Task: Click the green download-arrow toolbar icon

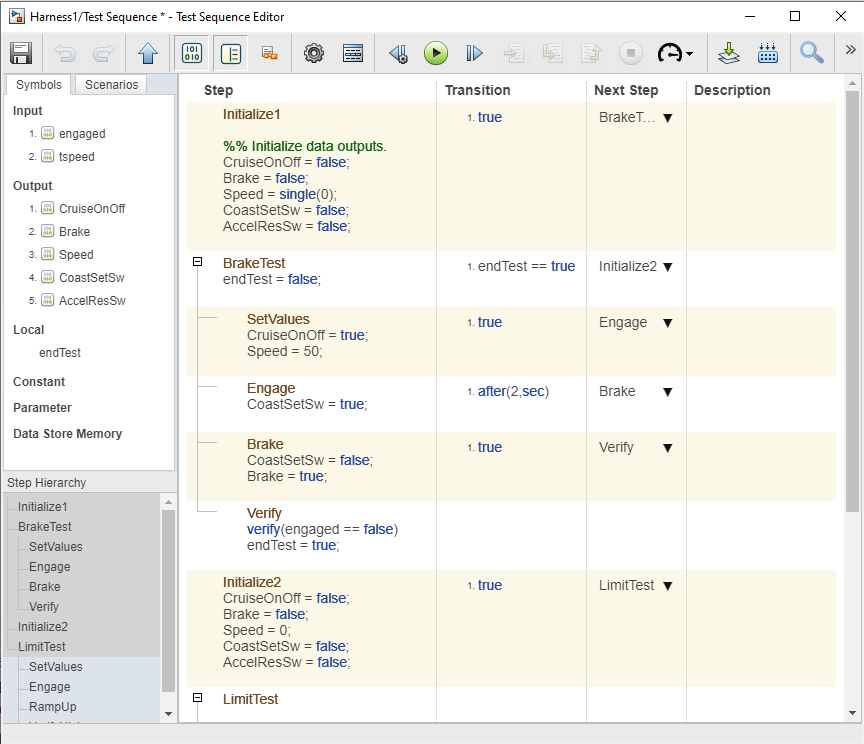Action: [729, 53]
